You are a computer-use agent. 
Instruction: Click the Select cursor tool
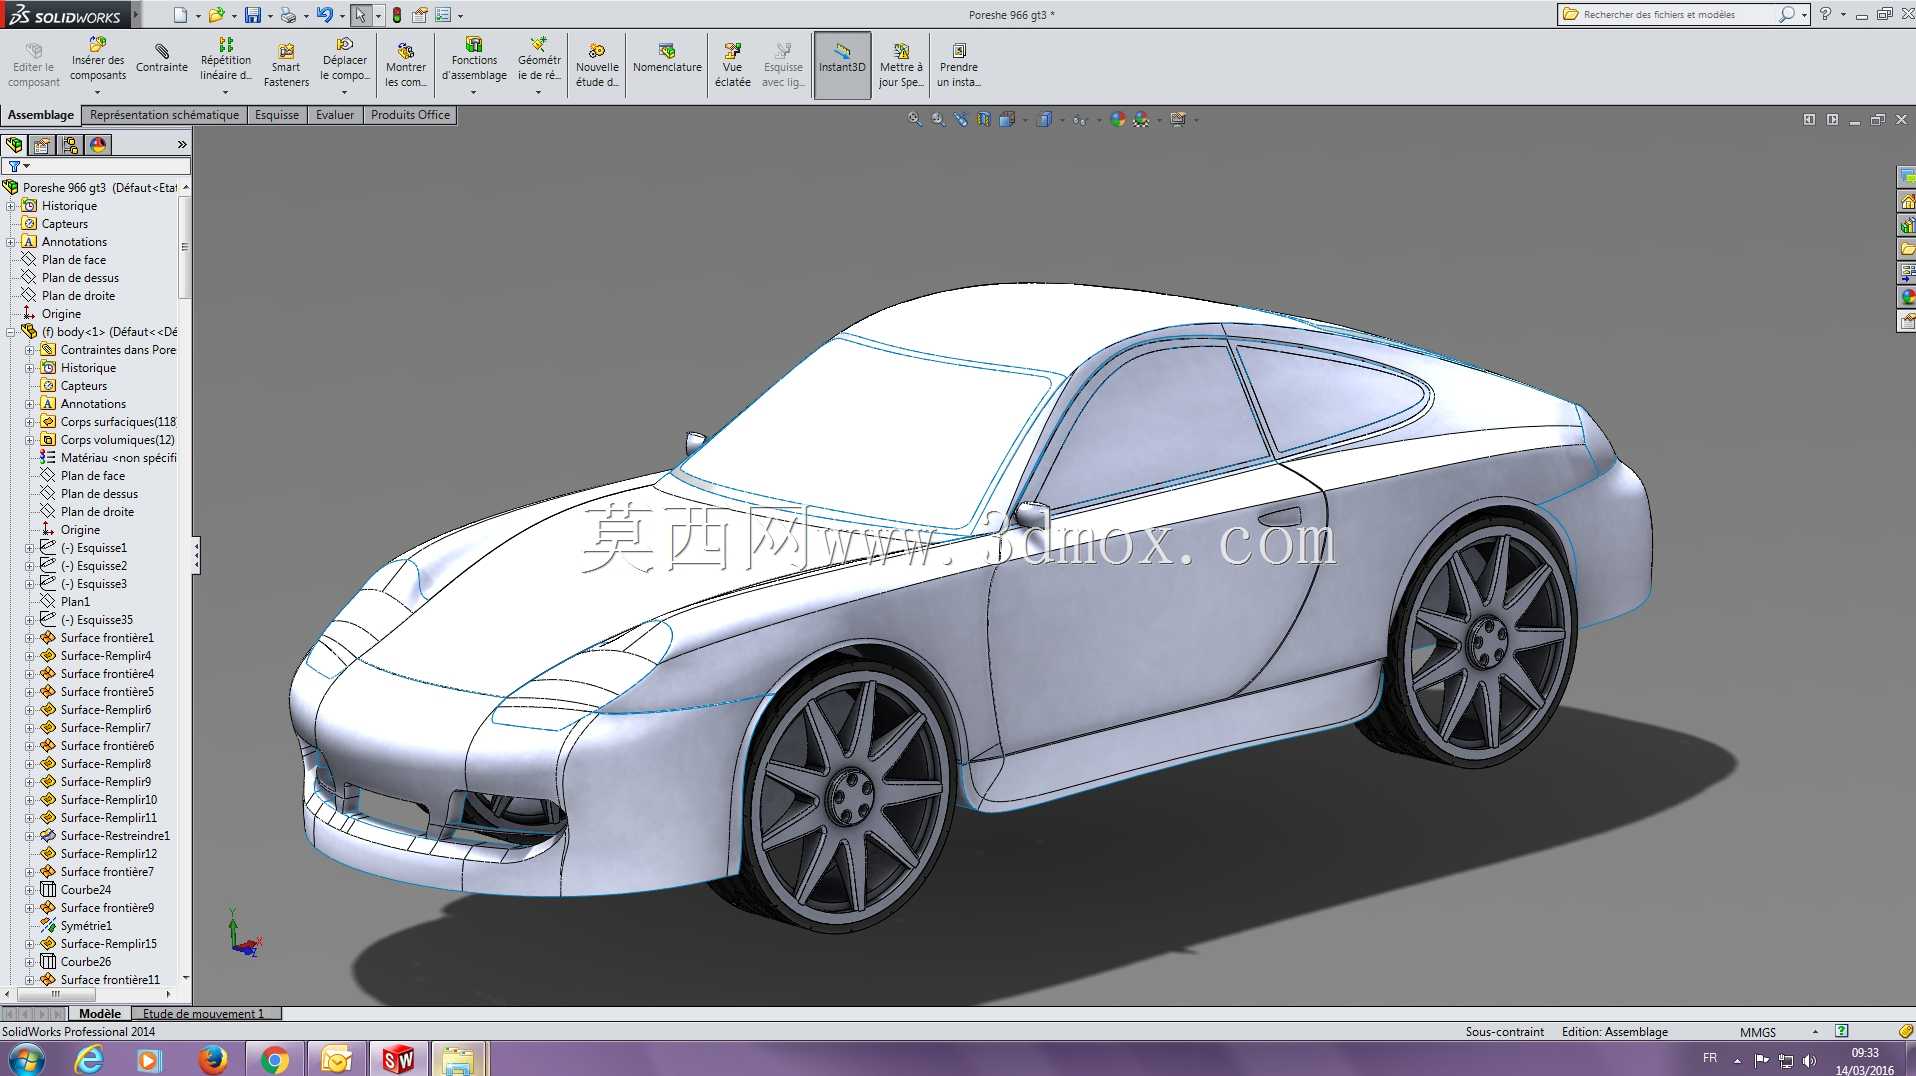pyautogui.click(x=360, y=15)
